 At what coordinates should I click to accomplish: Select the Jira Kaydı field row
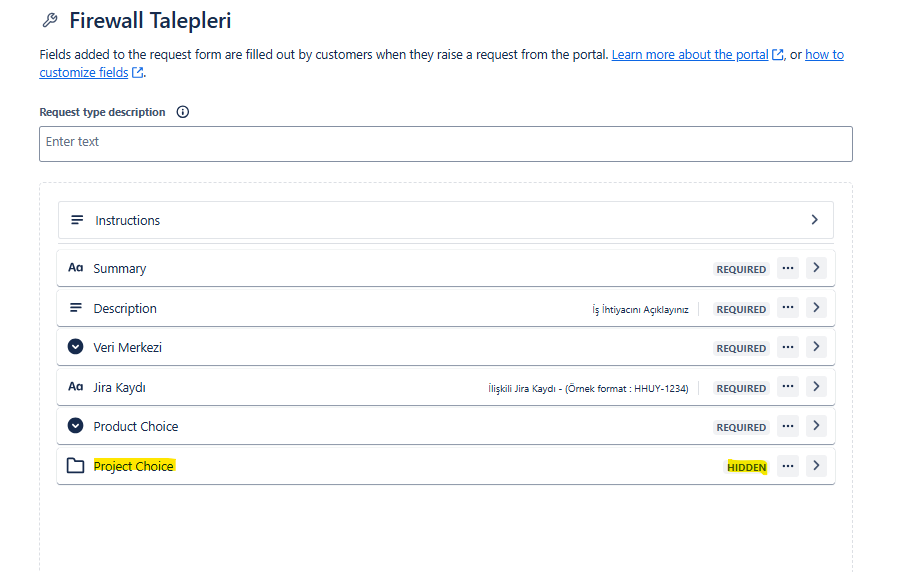coord(446,387)
